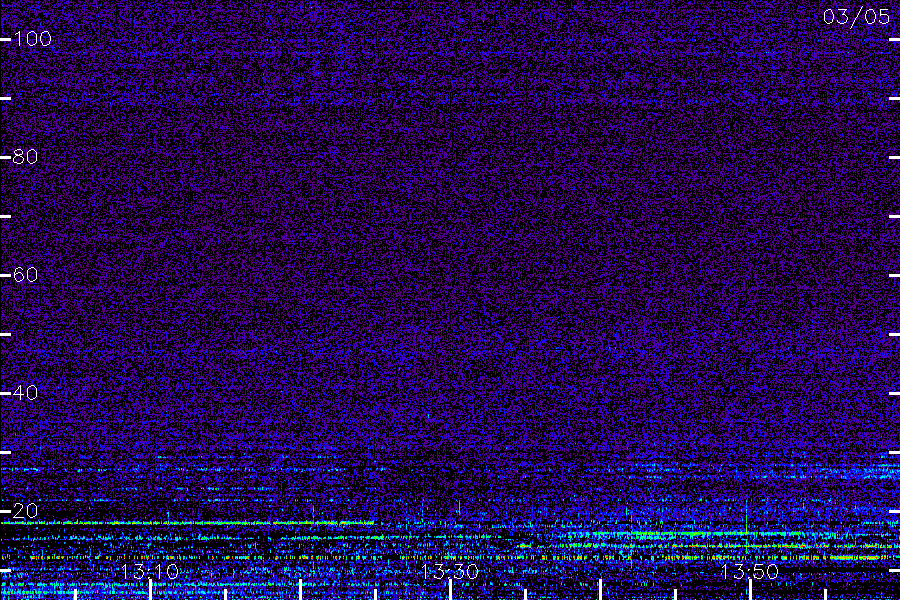Click the 20 frequency axis label
This screenshot has height=600, width=900.
[25, 510]
